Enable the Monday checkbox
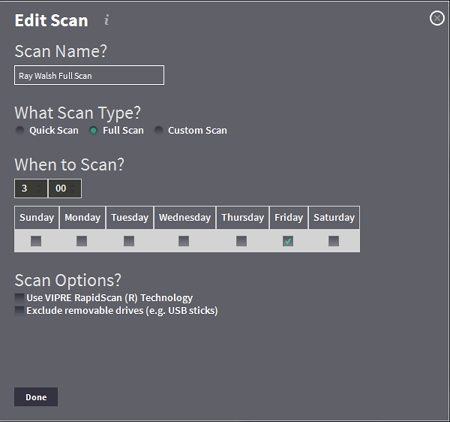Screen dimensions: 450x422 click(82, 241)
